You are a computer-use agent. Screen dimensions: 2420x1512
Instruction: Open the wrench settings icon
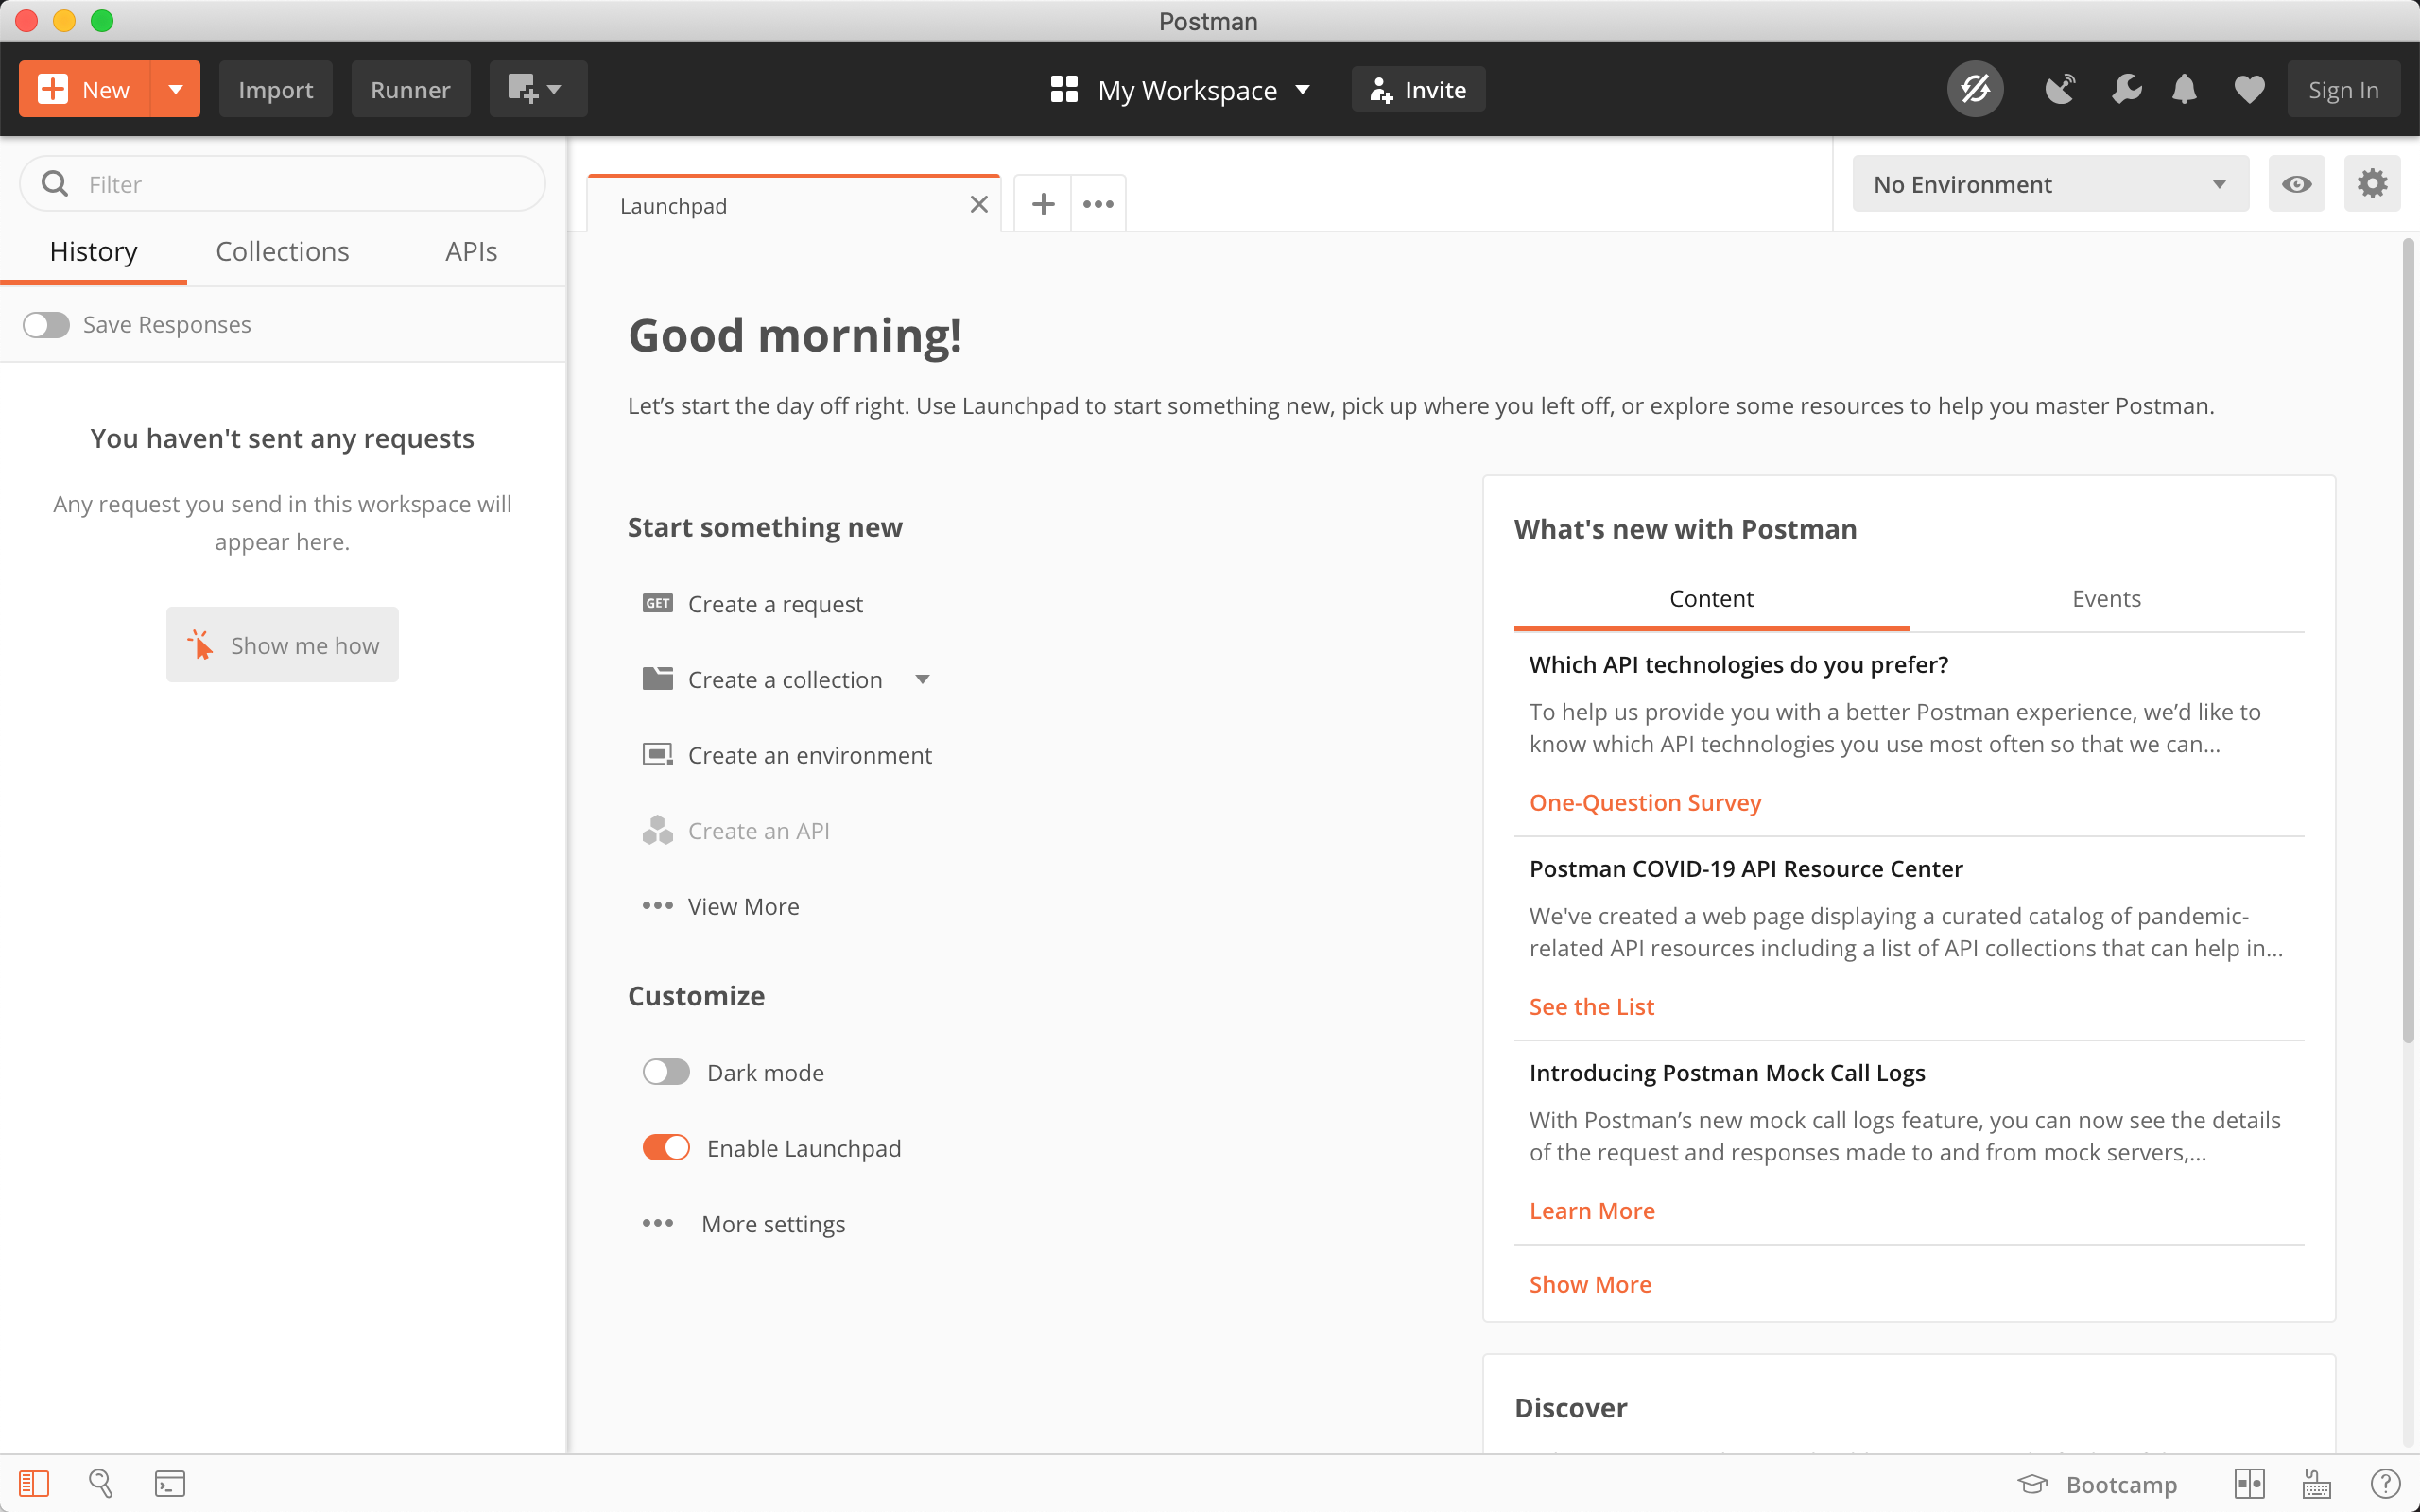coord(2126,90)
